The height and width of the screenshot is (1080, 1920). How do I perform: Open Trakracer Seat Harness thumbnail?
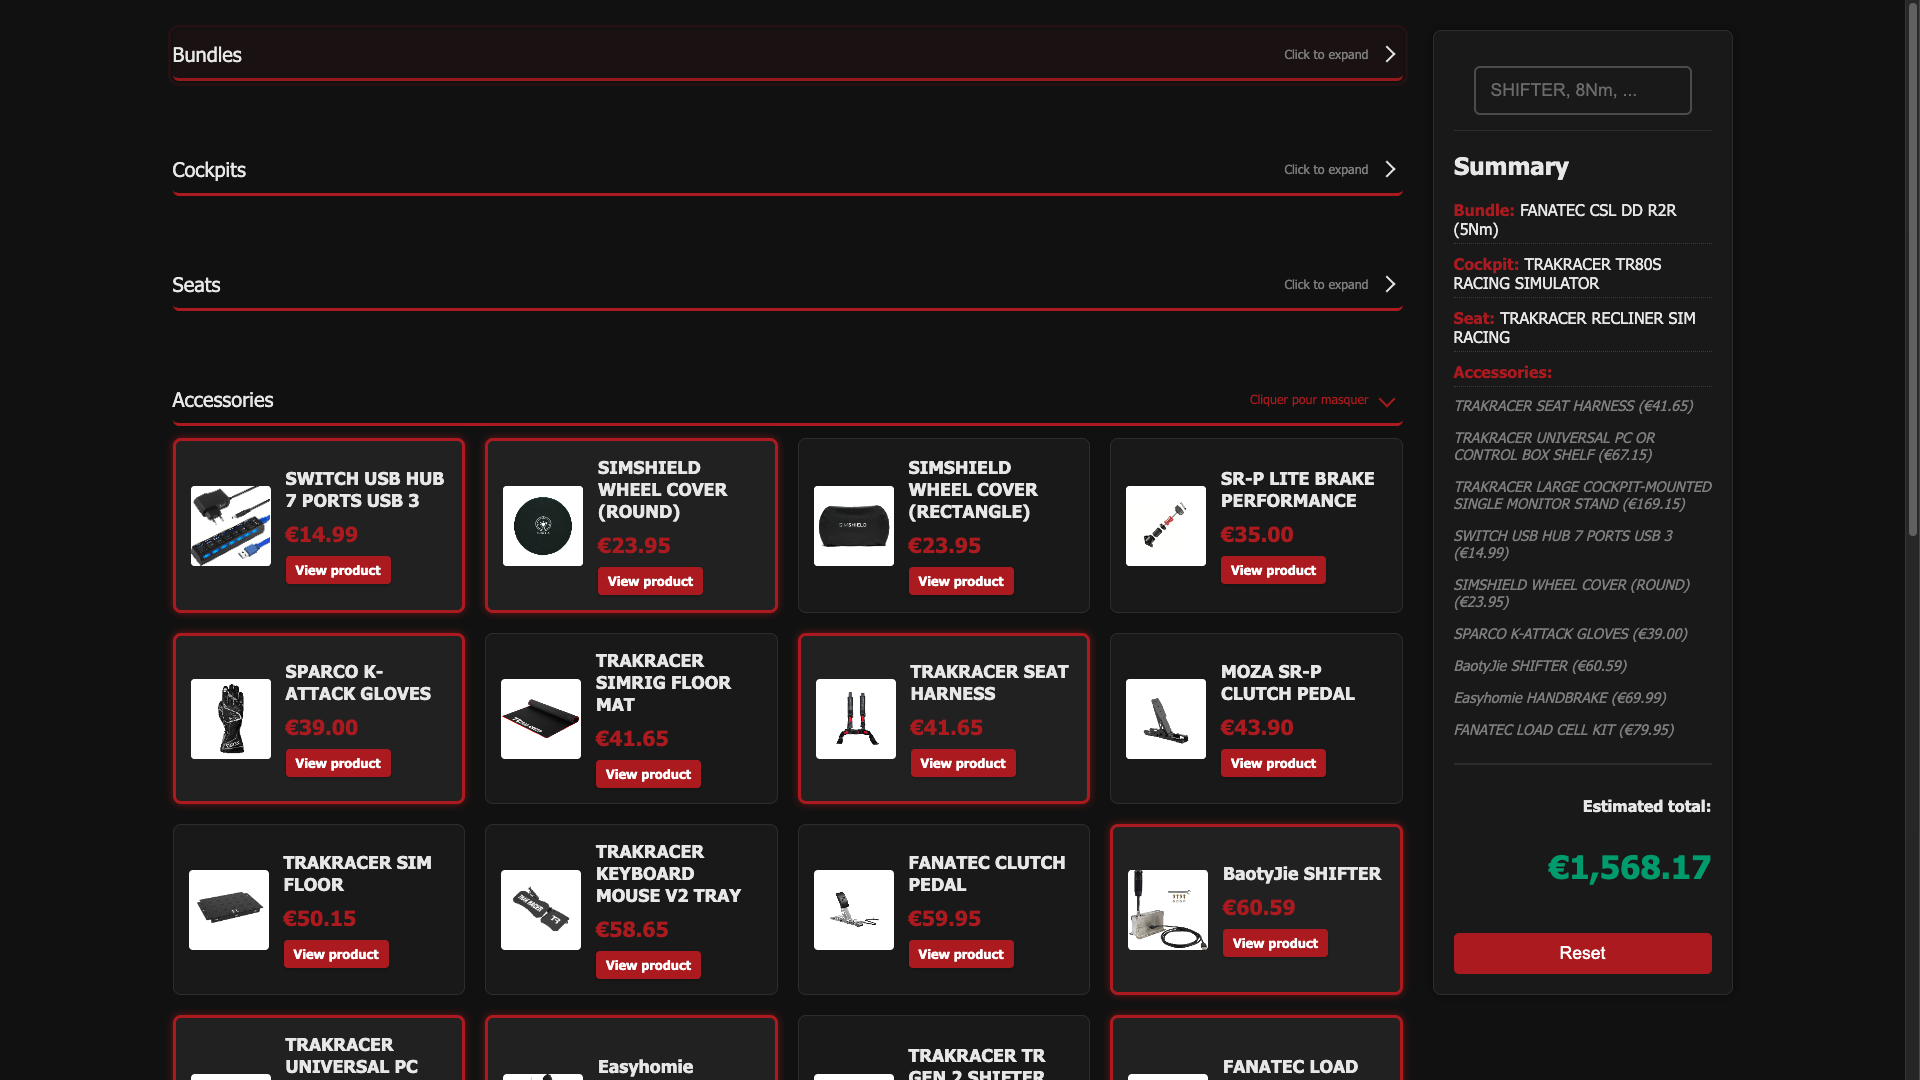[856, 719]
